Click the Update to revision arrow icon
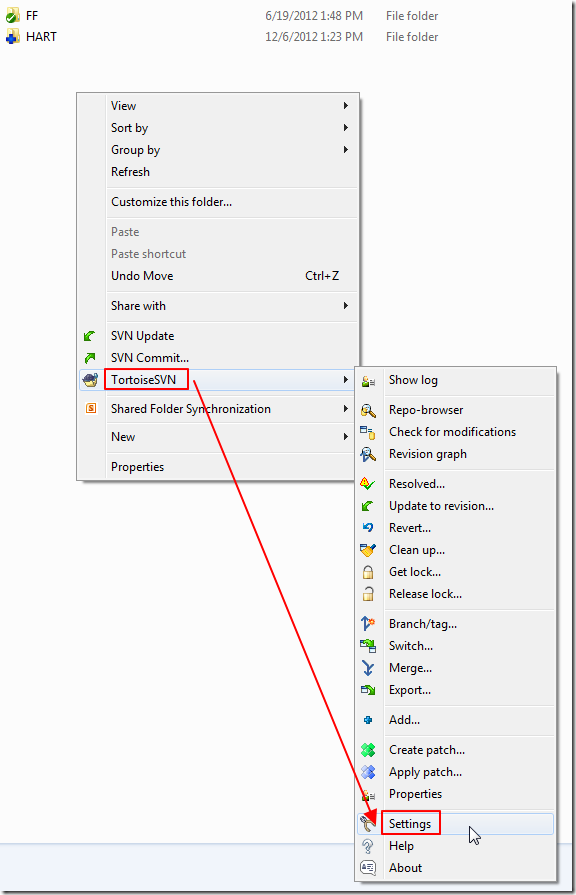 [368, 506]
